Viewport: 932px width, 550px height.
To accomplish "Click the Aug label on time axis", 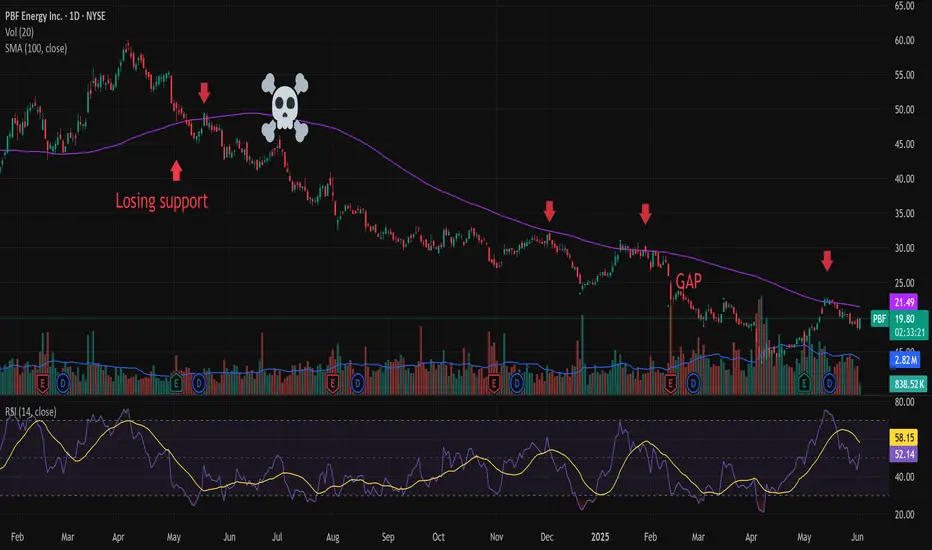I will pyautogui.click(x=332, y=537).
